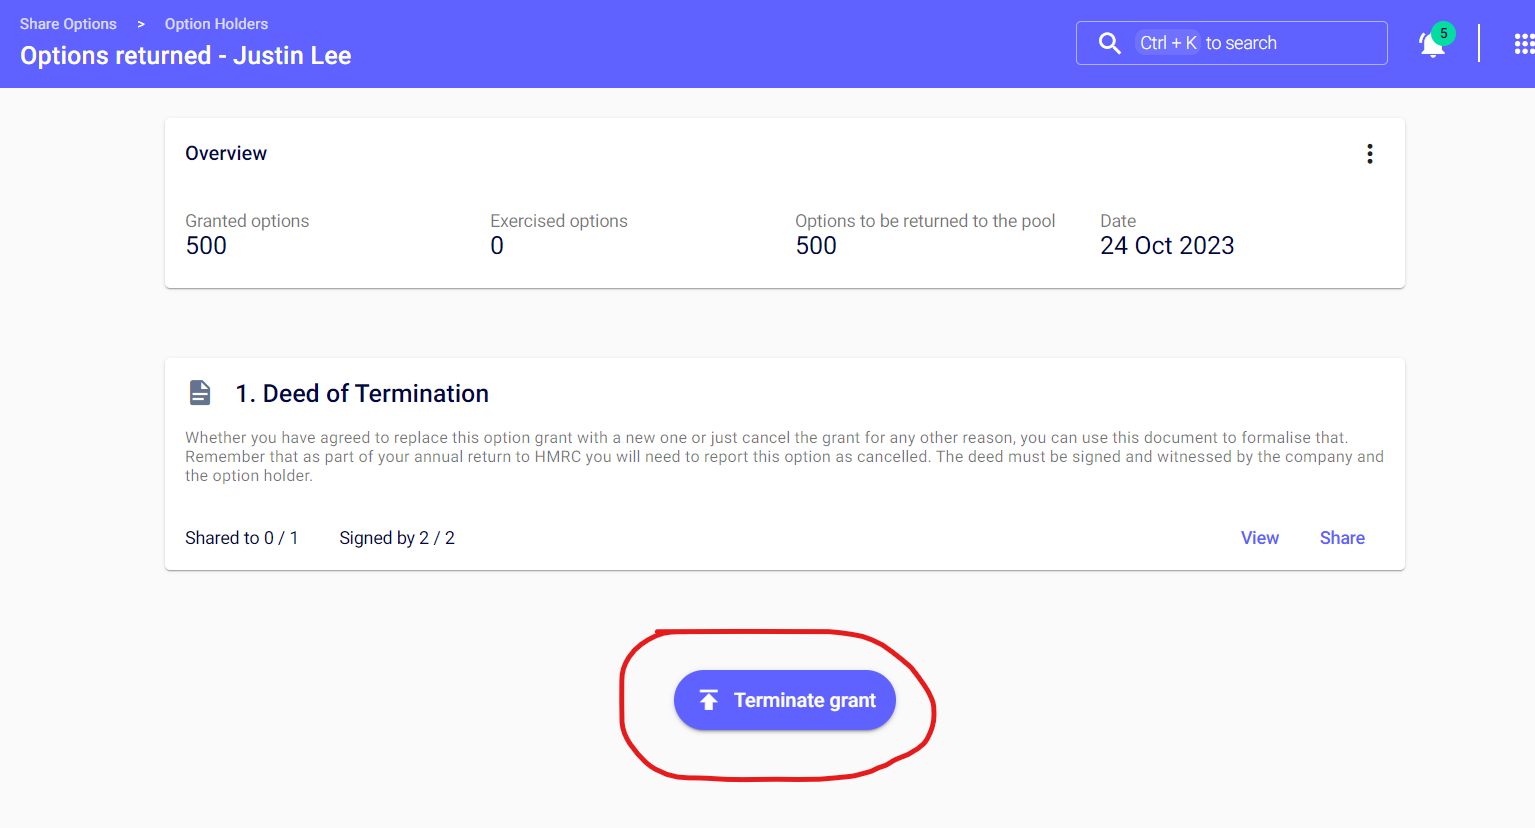The image size is (1535, 828).
Task: Go to the Share Options breadcrumb
Action: [68, 24]
